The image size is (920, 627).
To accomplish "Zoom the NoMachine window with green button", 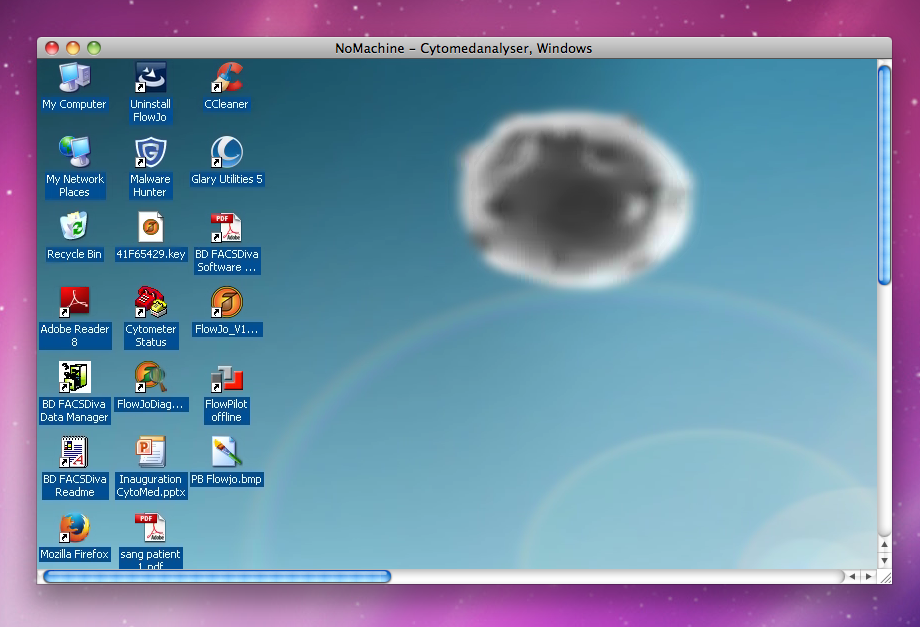I will [x=94, y=48].
